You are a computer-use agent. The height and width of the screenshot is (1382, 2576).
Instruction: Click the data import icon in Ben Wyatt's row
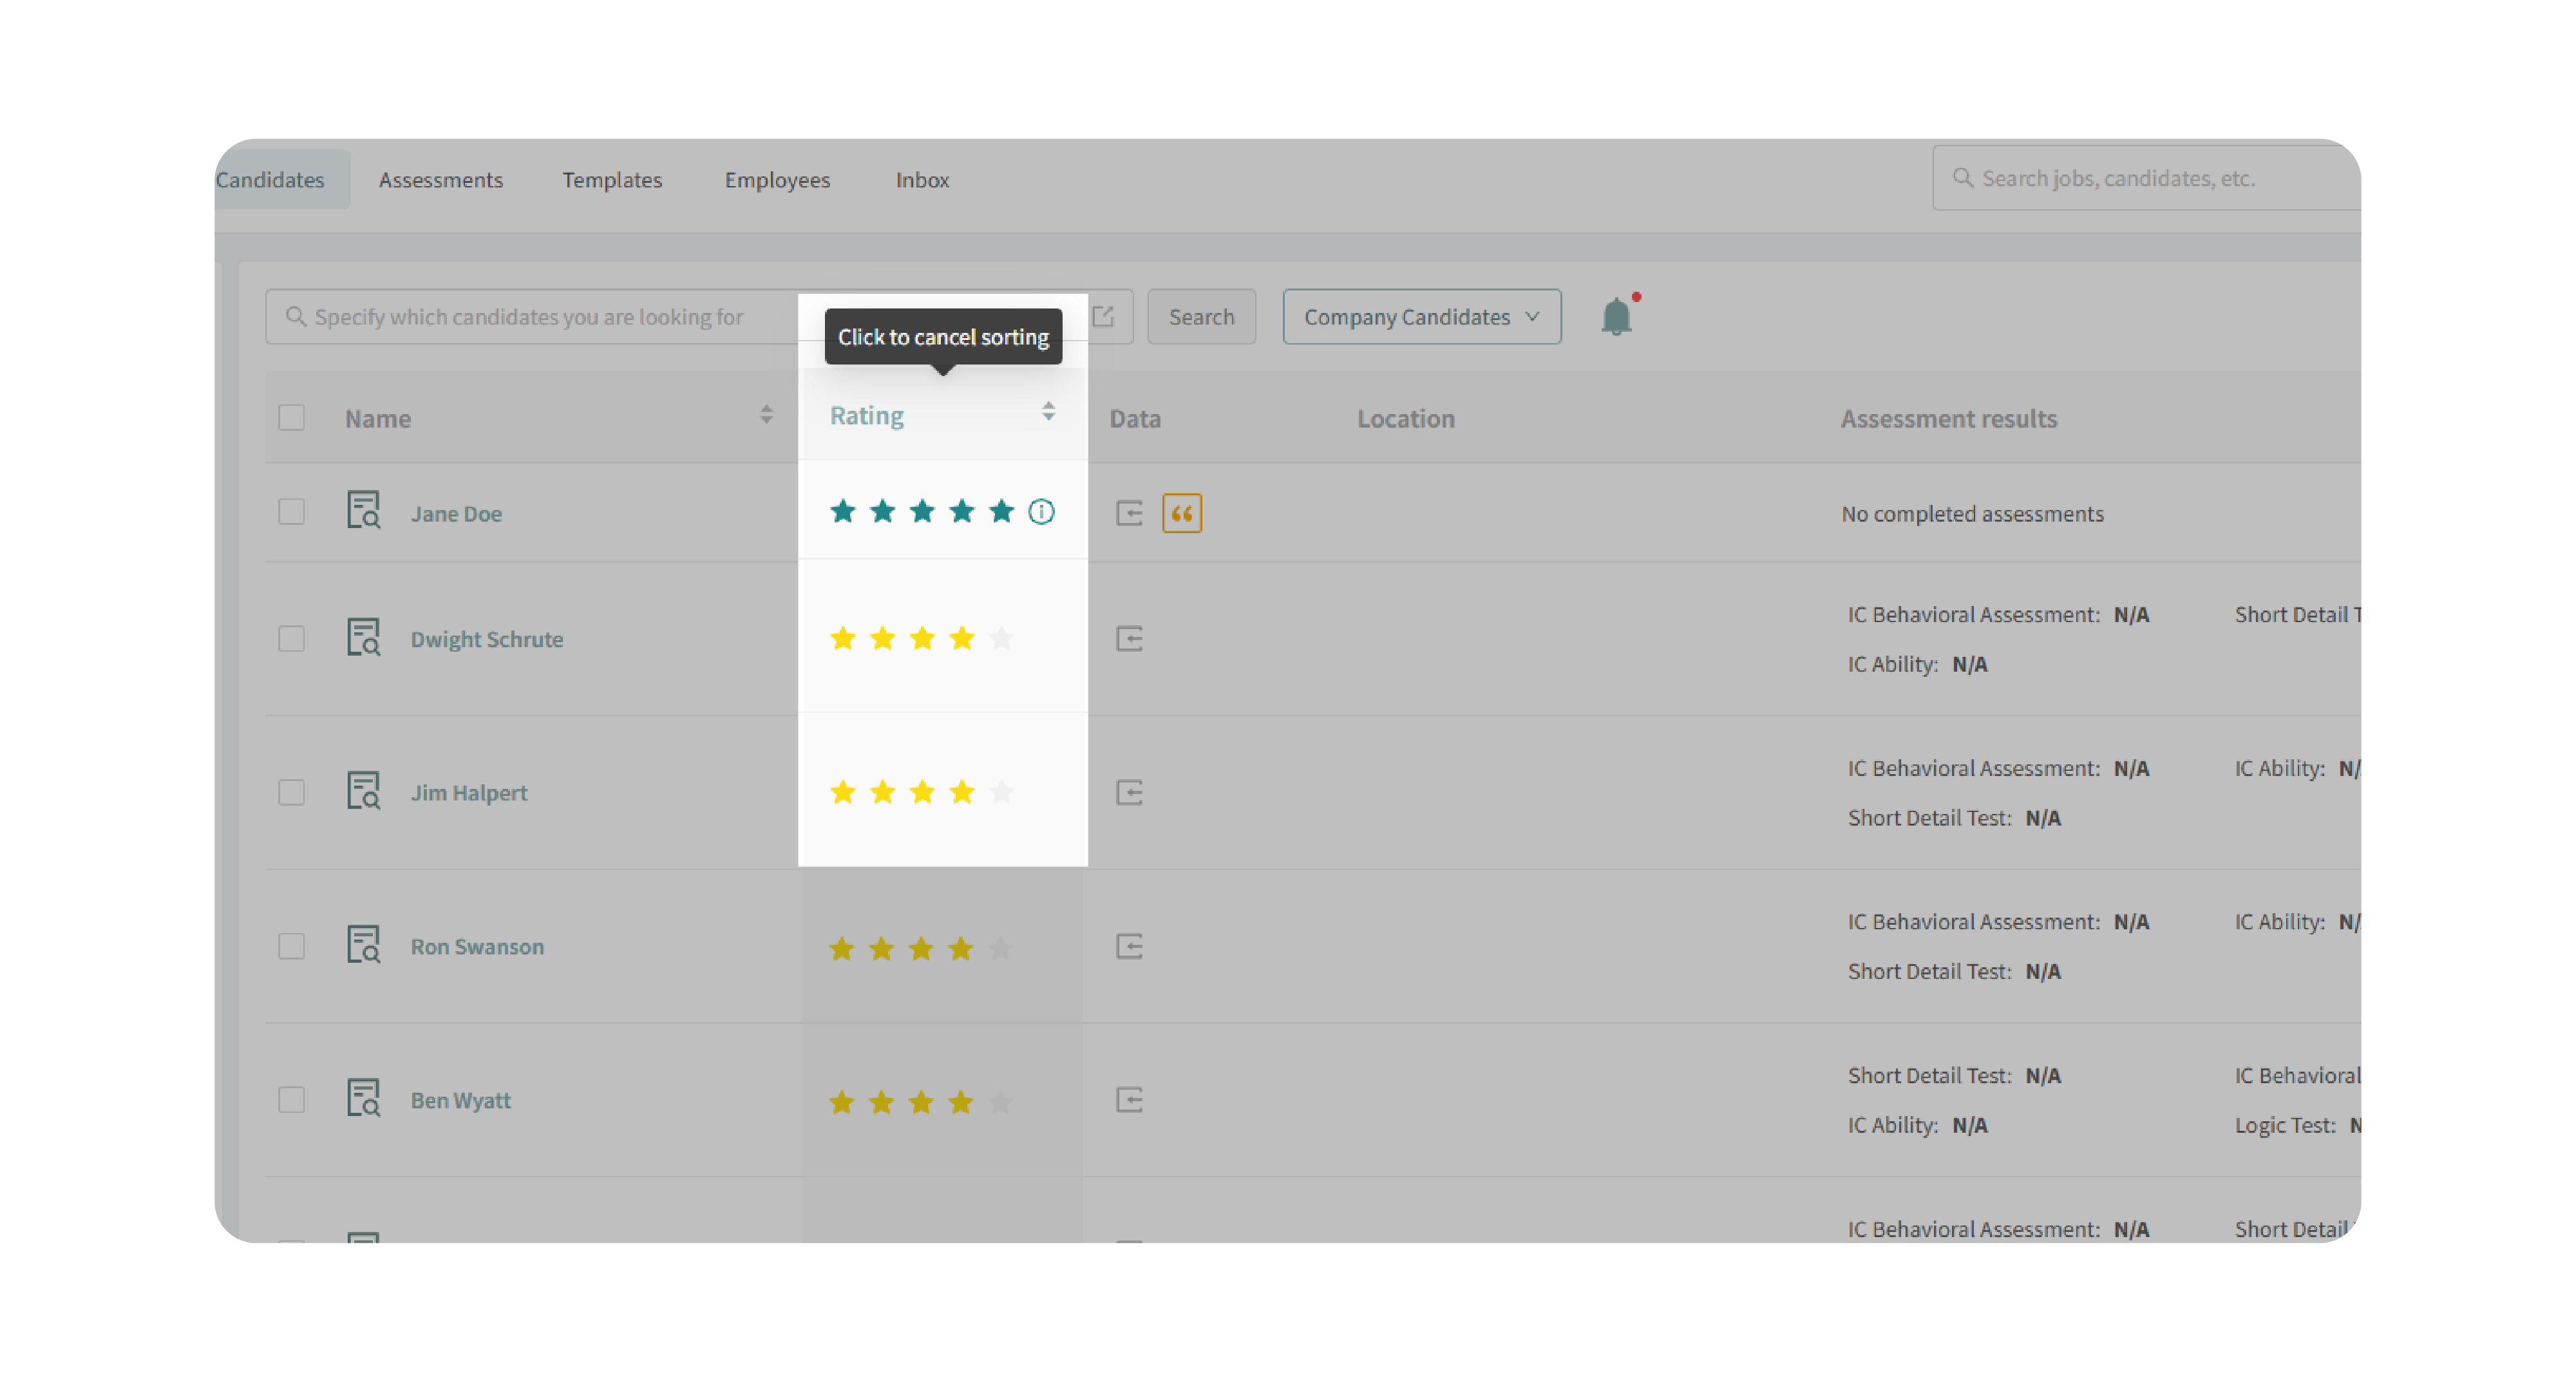[1129, 1100]
